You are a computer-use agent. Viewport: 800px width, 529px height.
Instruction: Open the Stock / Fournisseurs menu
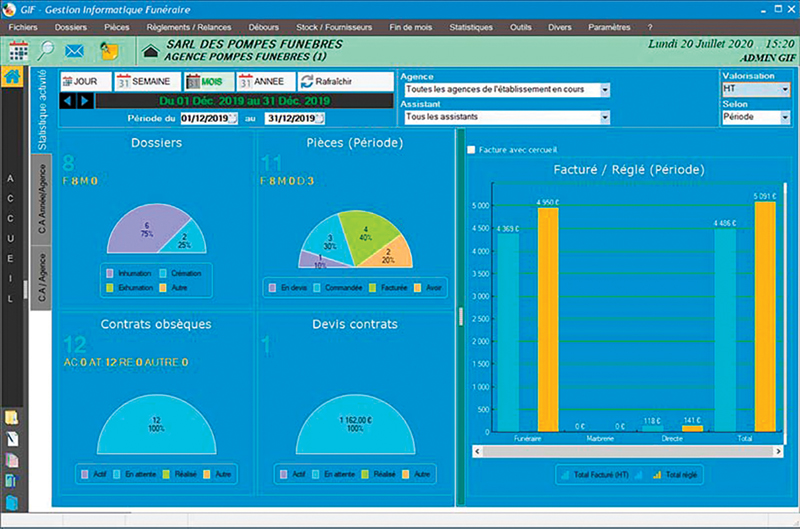pos(334,27)
